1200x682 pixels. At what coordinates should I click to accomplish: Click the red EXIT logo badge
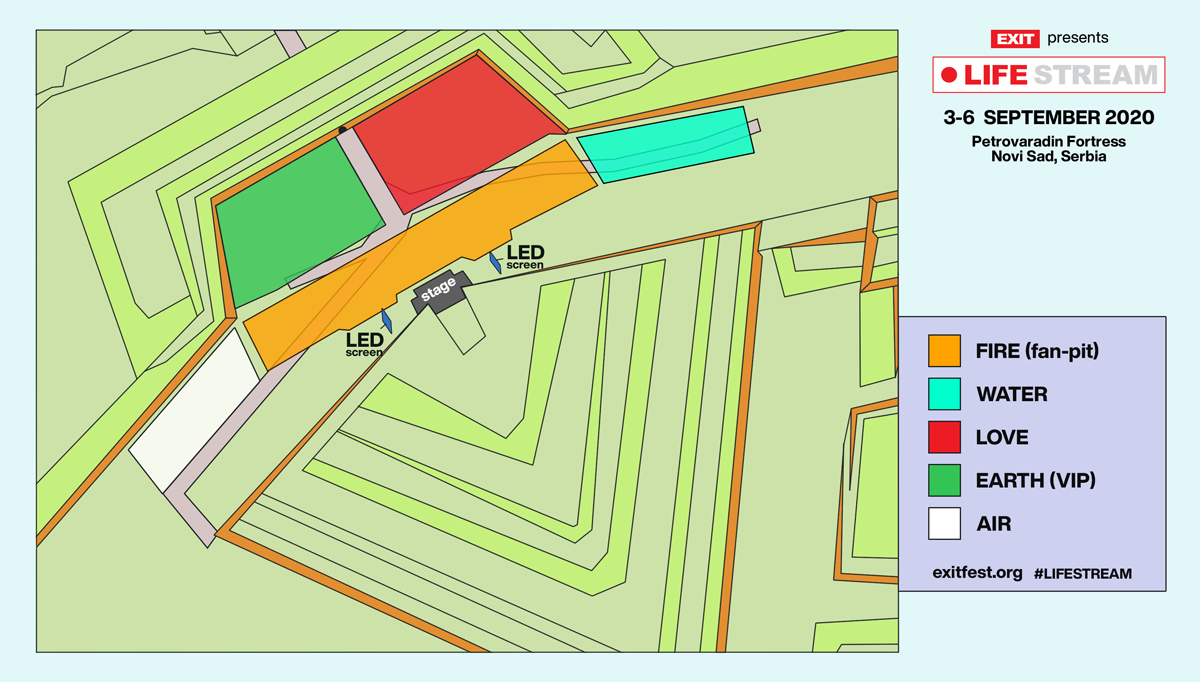pyautogui.click(x=1015, y=39)
